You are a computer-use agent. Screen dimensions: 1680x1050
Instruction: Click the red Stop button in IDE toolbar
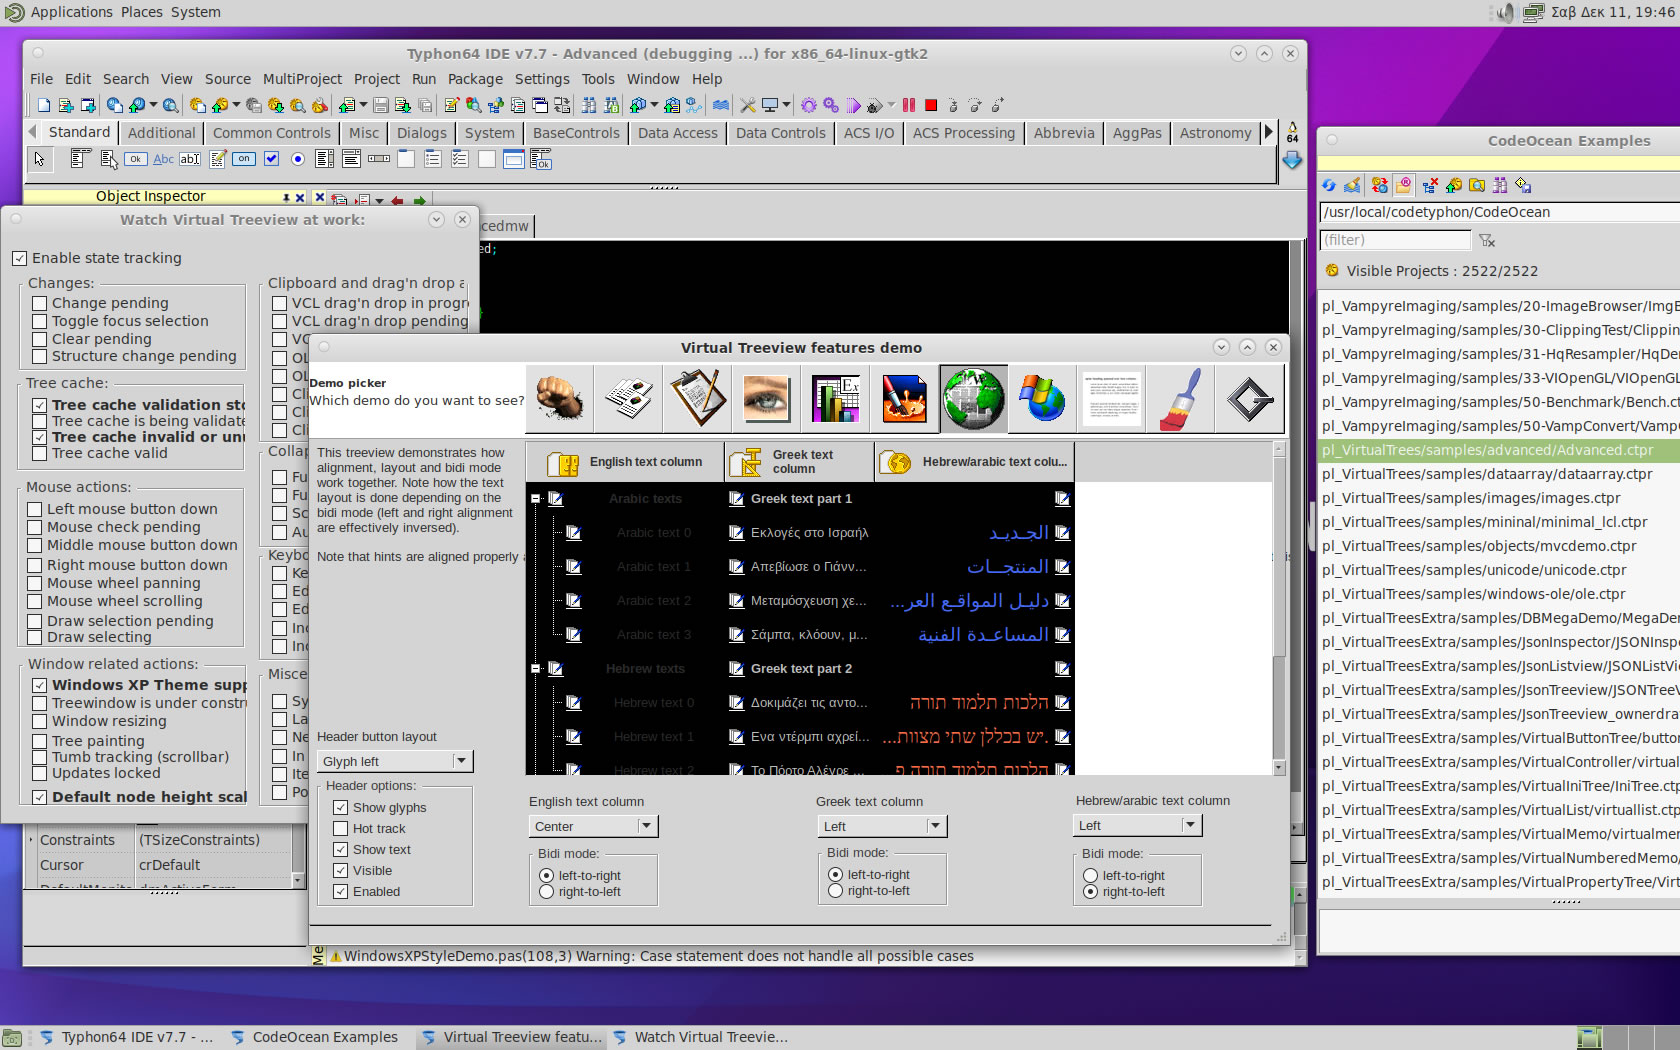point(931,105)
